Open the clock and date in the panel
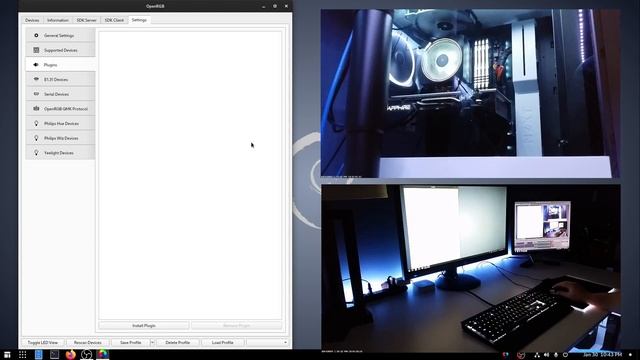Image resolution: width=640 pixels, height=360 pixels. click(x=602, y=355)
